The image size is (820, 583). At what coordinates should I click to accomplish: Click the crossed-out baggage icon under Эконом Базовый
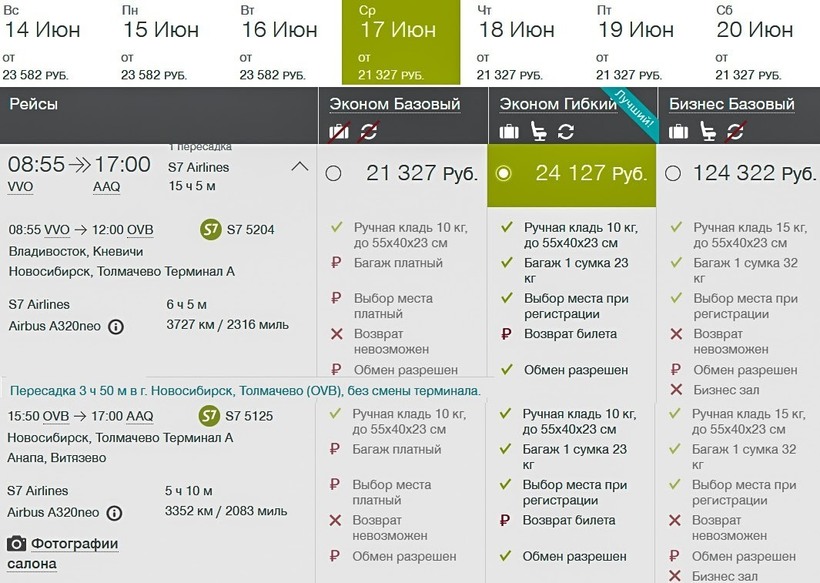[340, 131]
